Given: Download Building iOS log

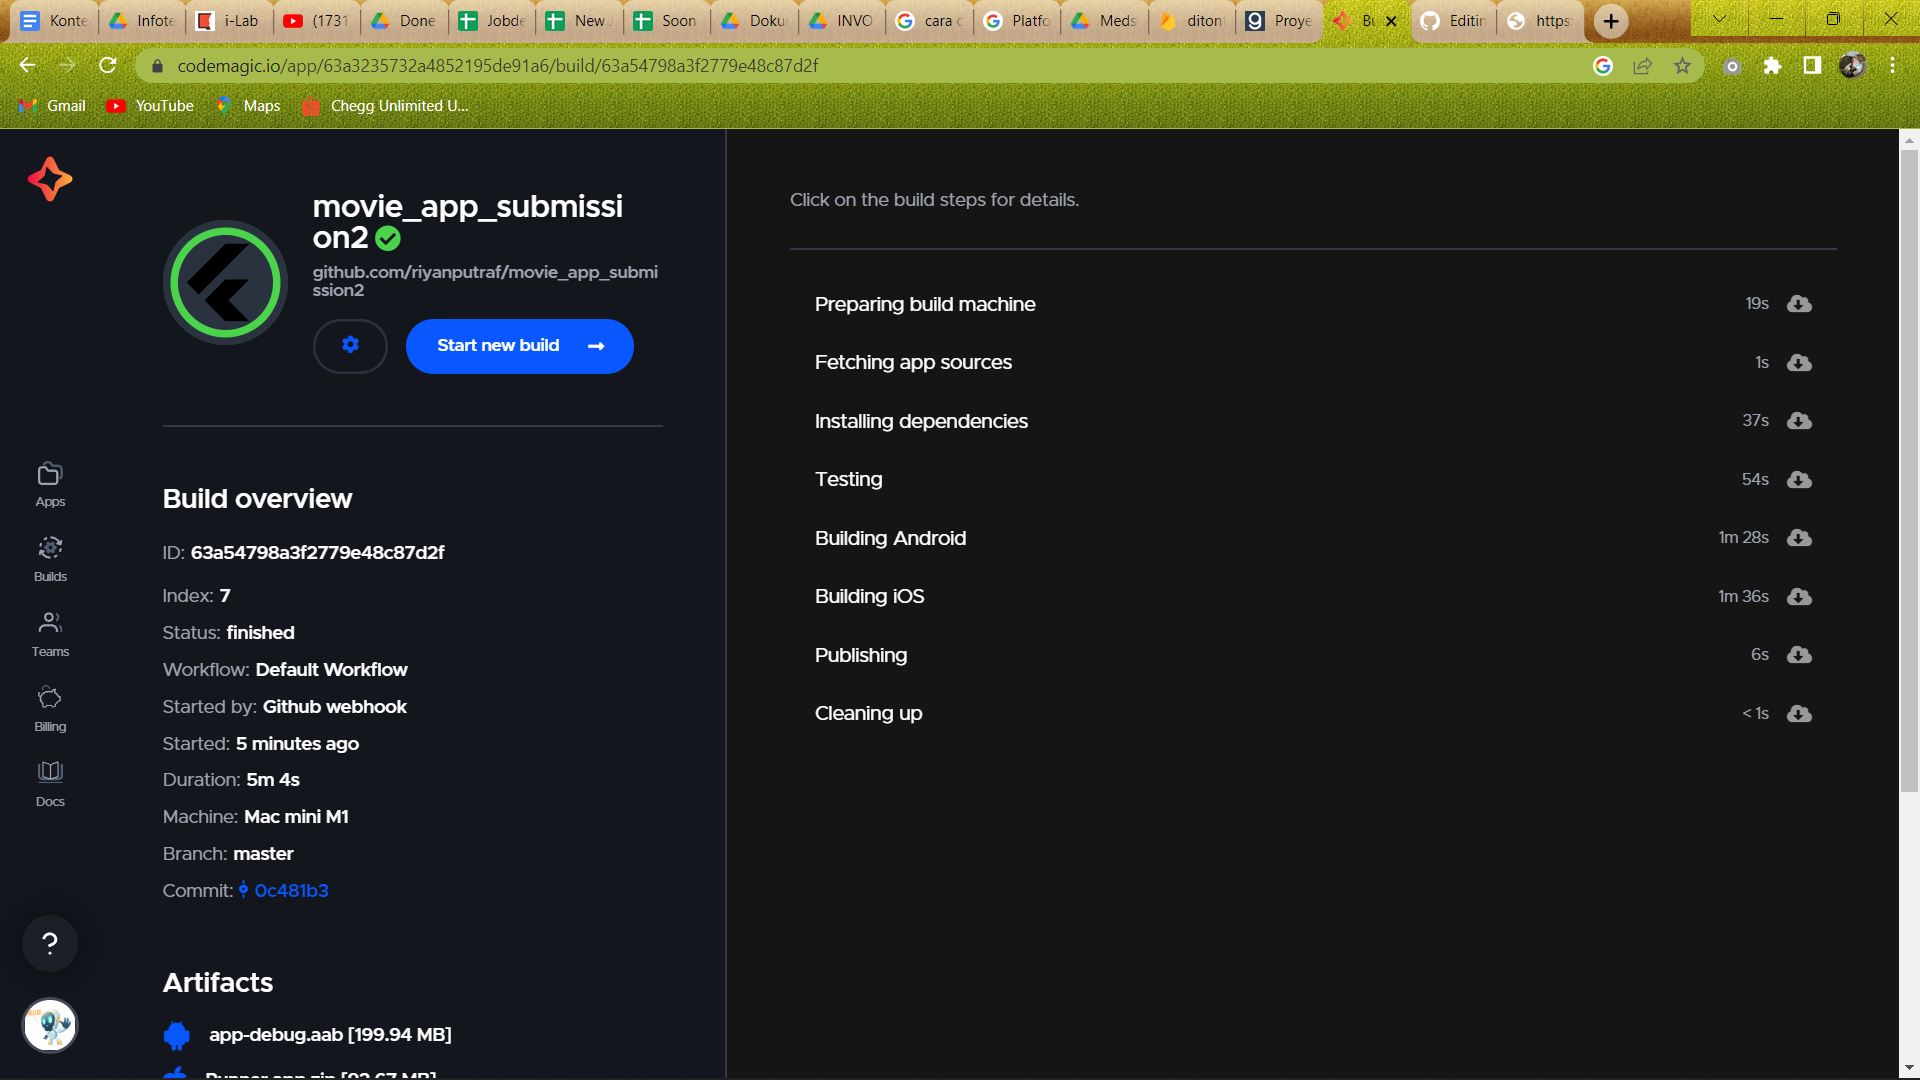Looking at the screenshot, I should pos(1799,596).
